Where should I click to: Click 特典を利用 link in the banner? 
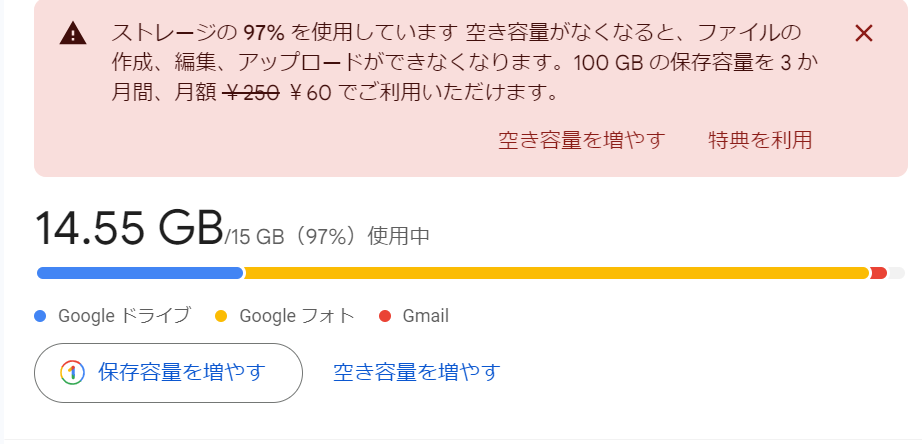pyautogui.click(x=759, y=140)
